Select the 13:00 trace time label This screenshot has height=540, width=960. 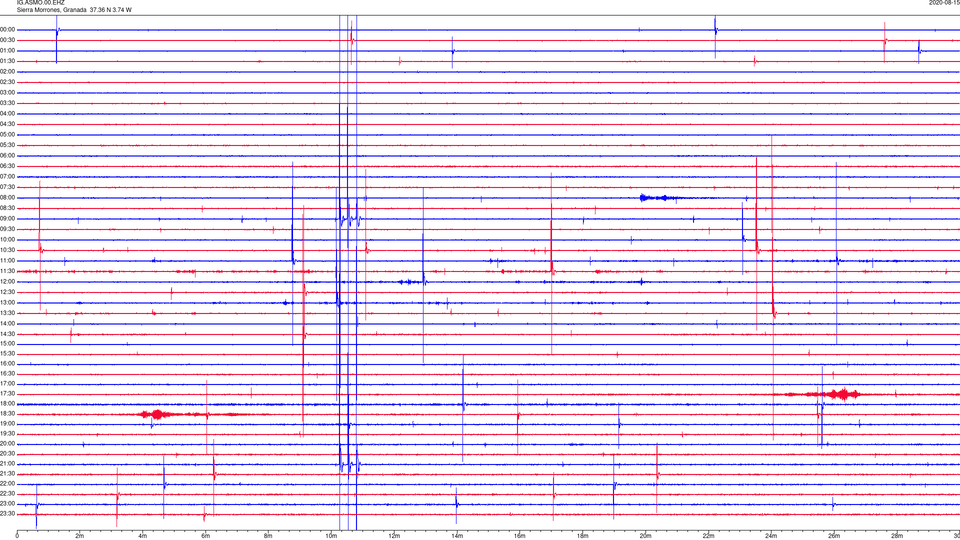point(8,302)
